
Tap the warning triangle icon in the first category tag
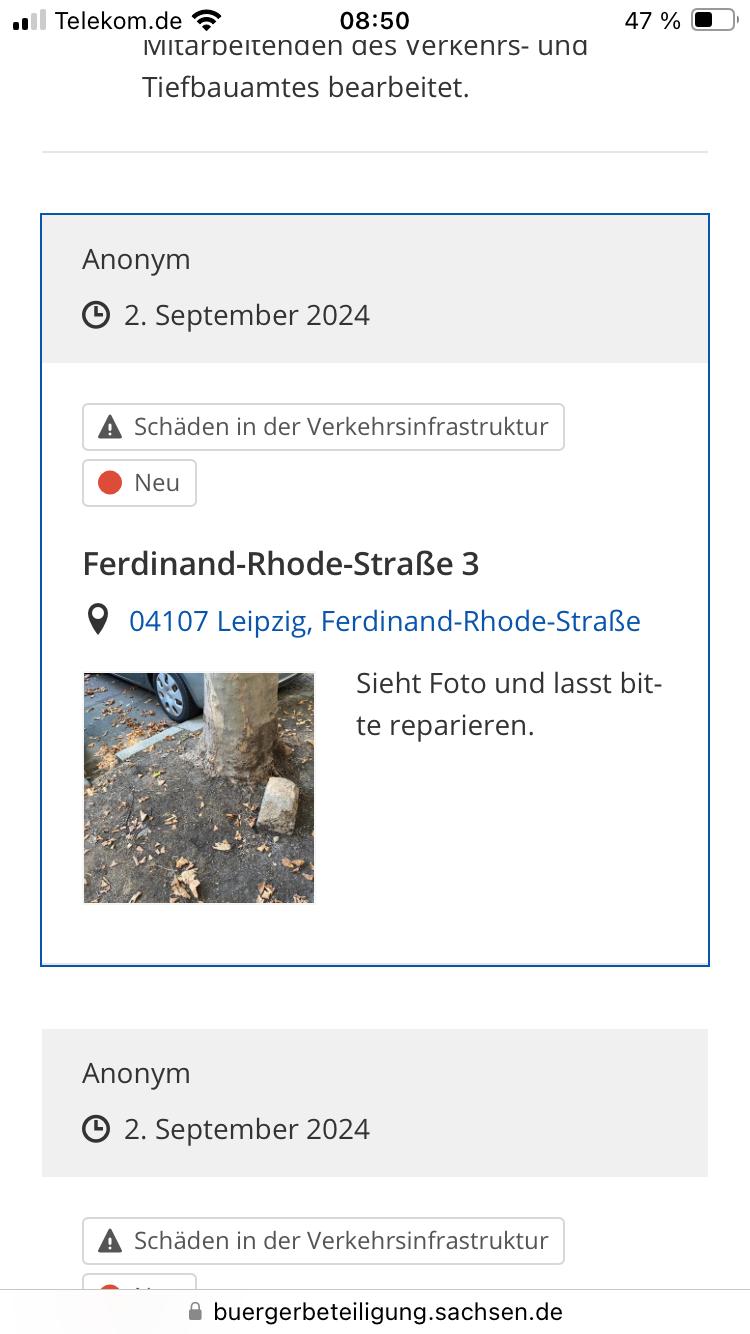point(110,428)
